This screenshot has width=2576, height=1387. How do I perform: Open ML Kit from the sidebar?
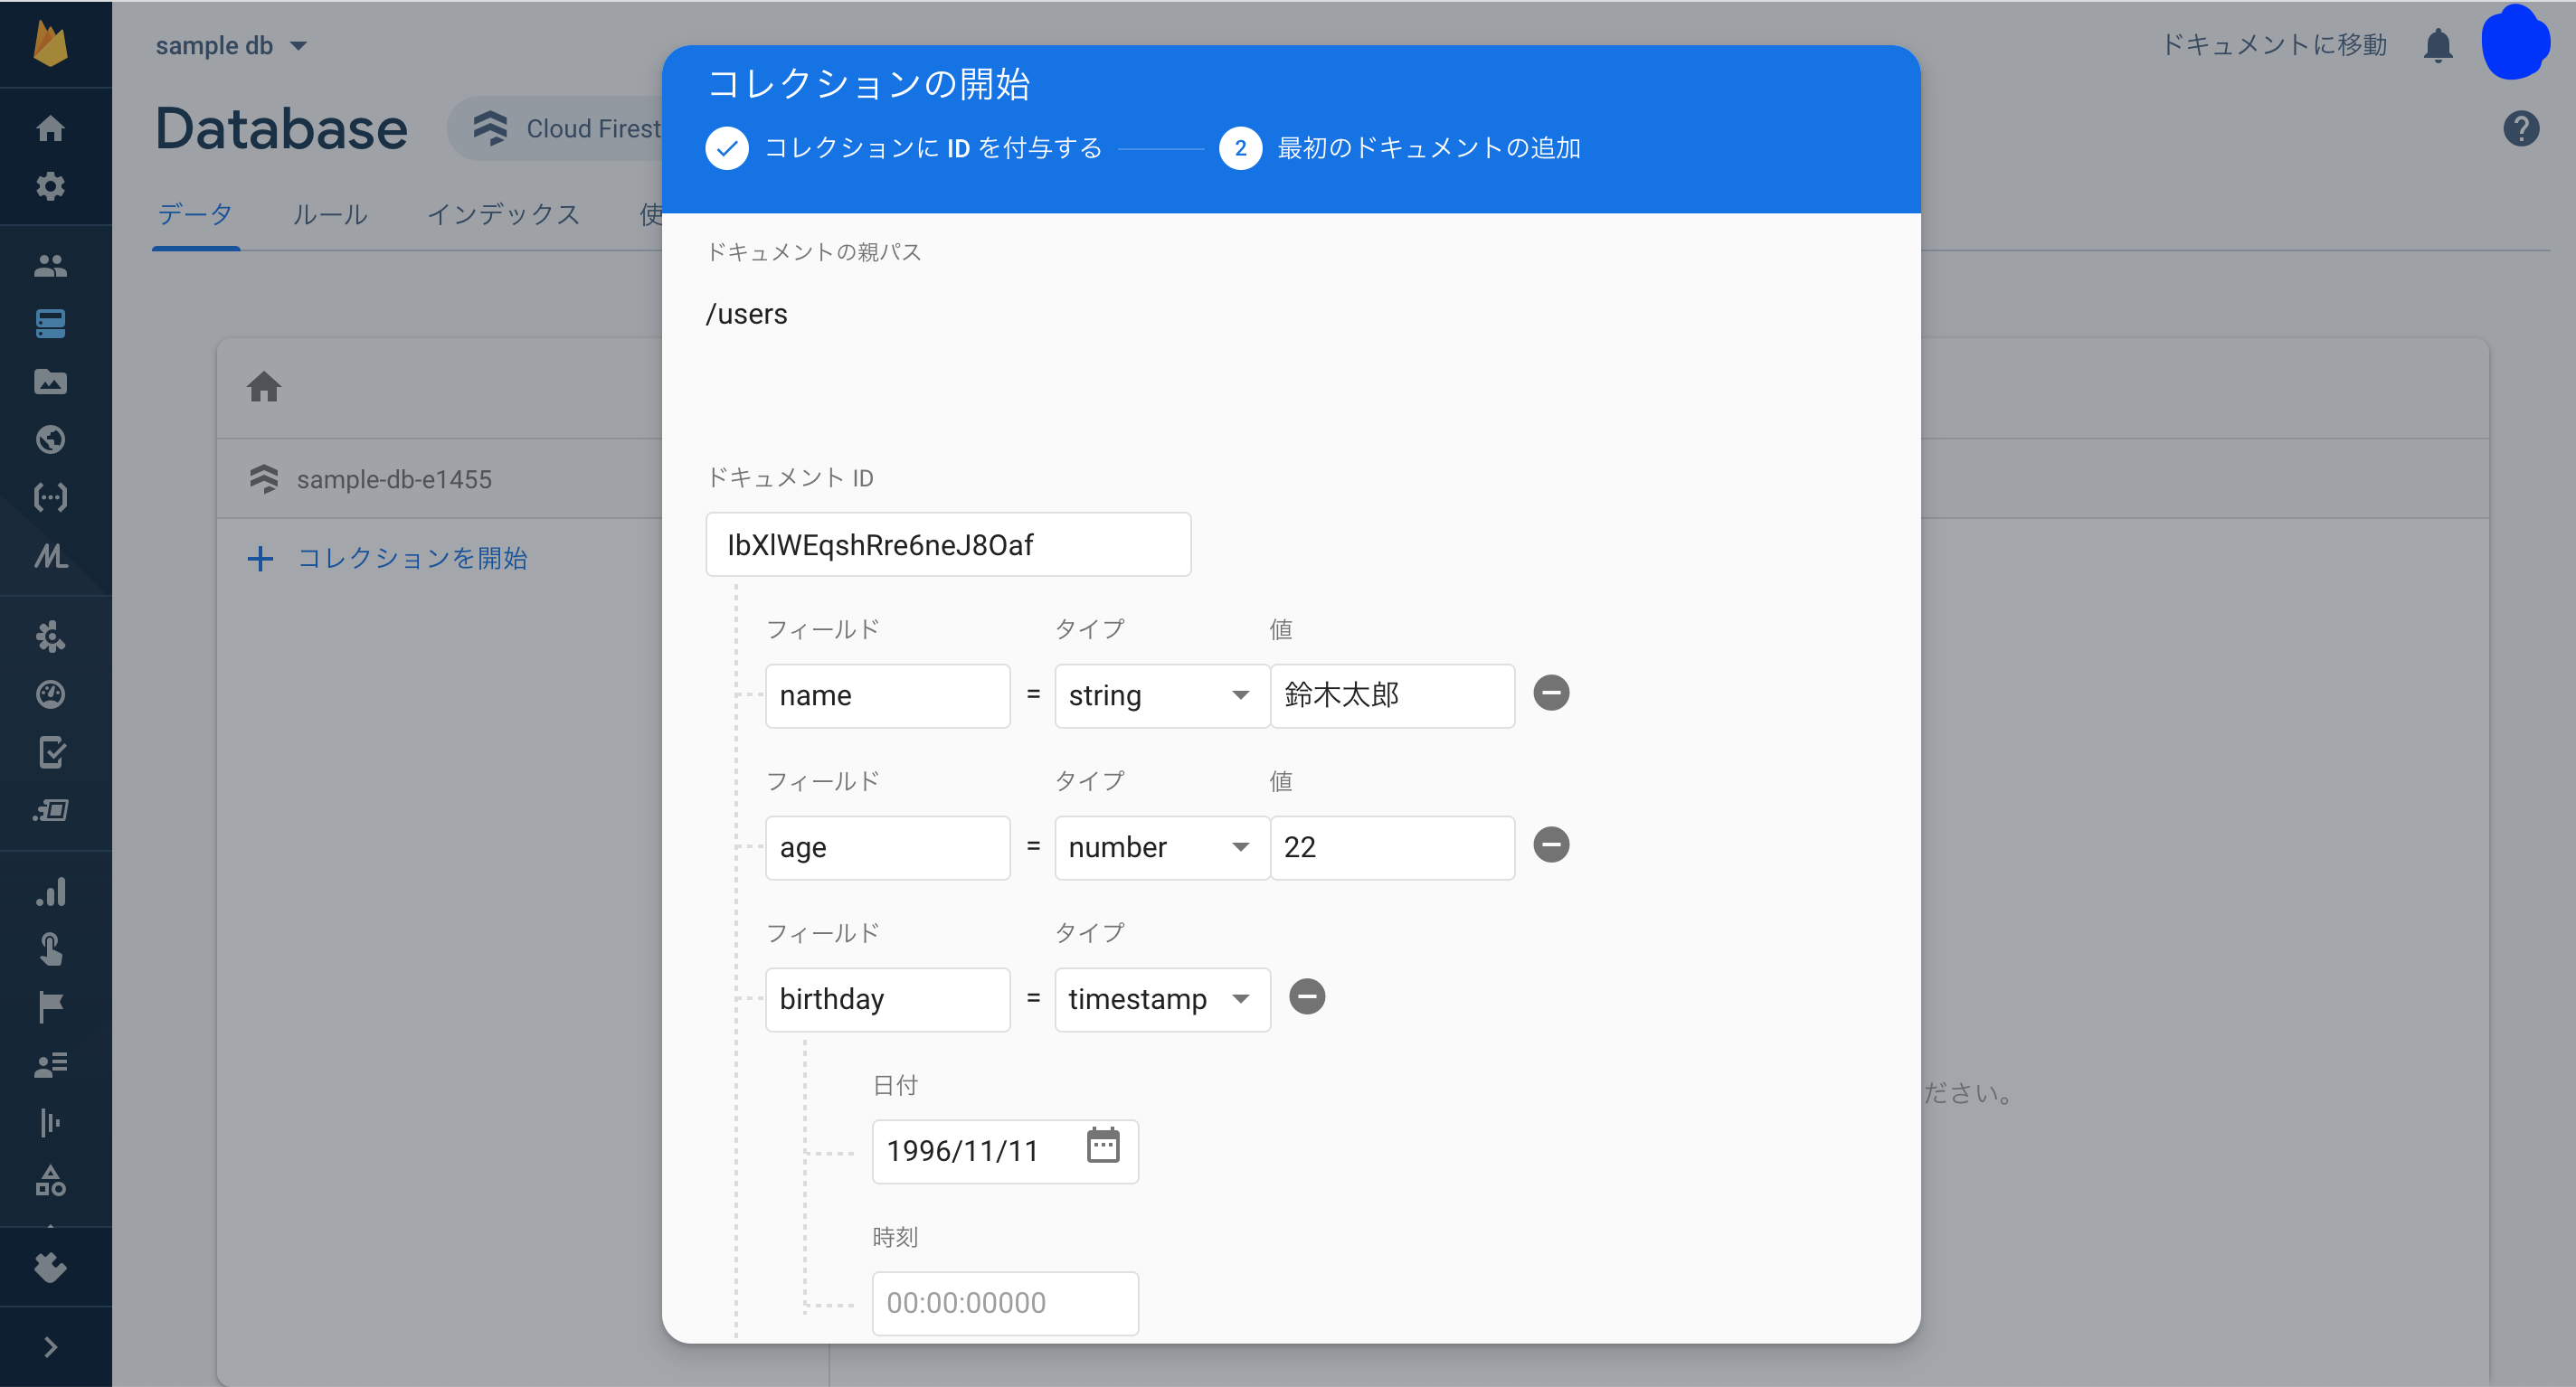pyautogui.click(x=51, y=557)
